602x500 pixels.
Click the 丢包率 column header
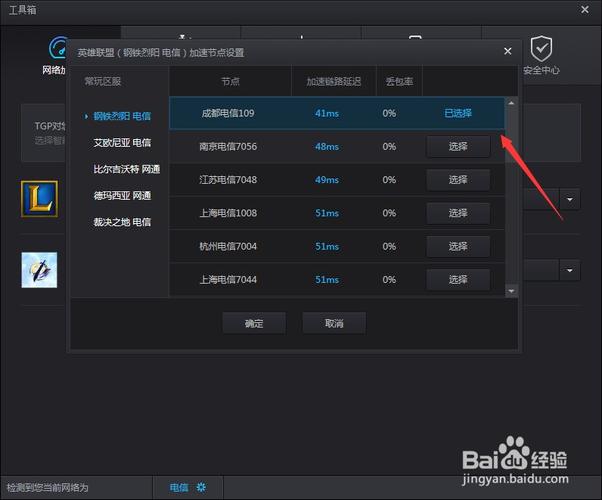click(x=399, y=81)
